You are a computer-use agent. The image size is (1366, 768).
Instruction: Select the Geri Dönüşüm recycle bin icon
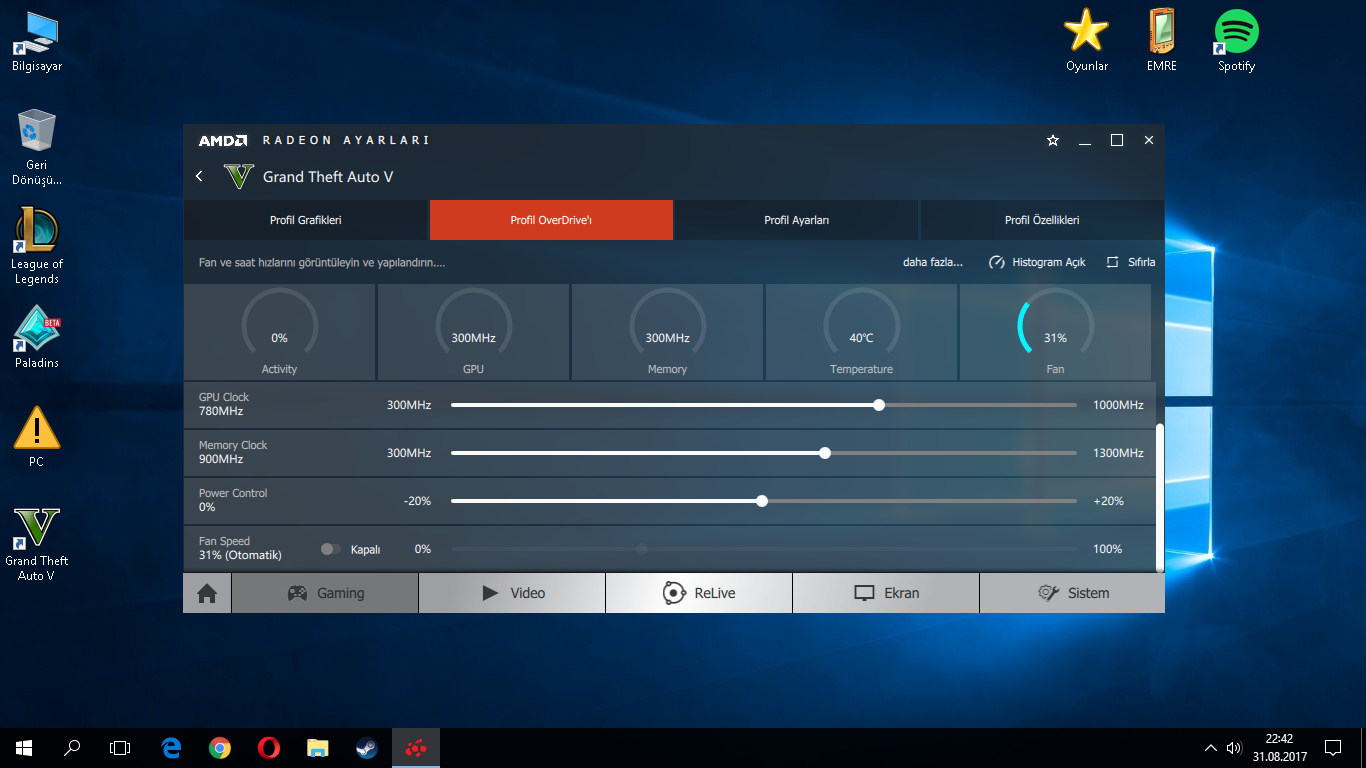[x=37, y=147]
